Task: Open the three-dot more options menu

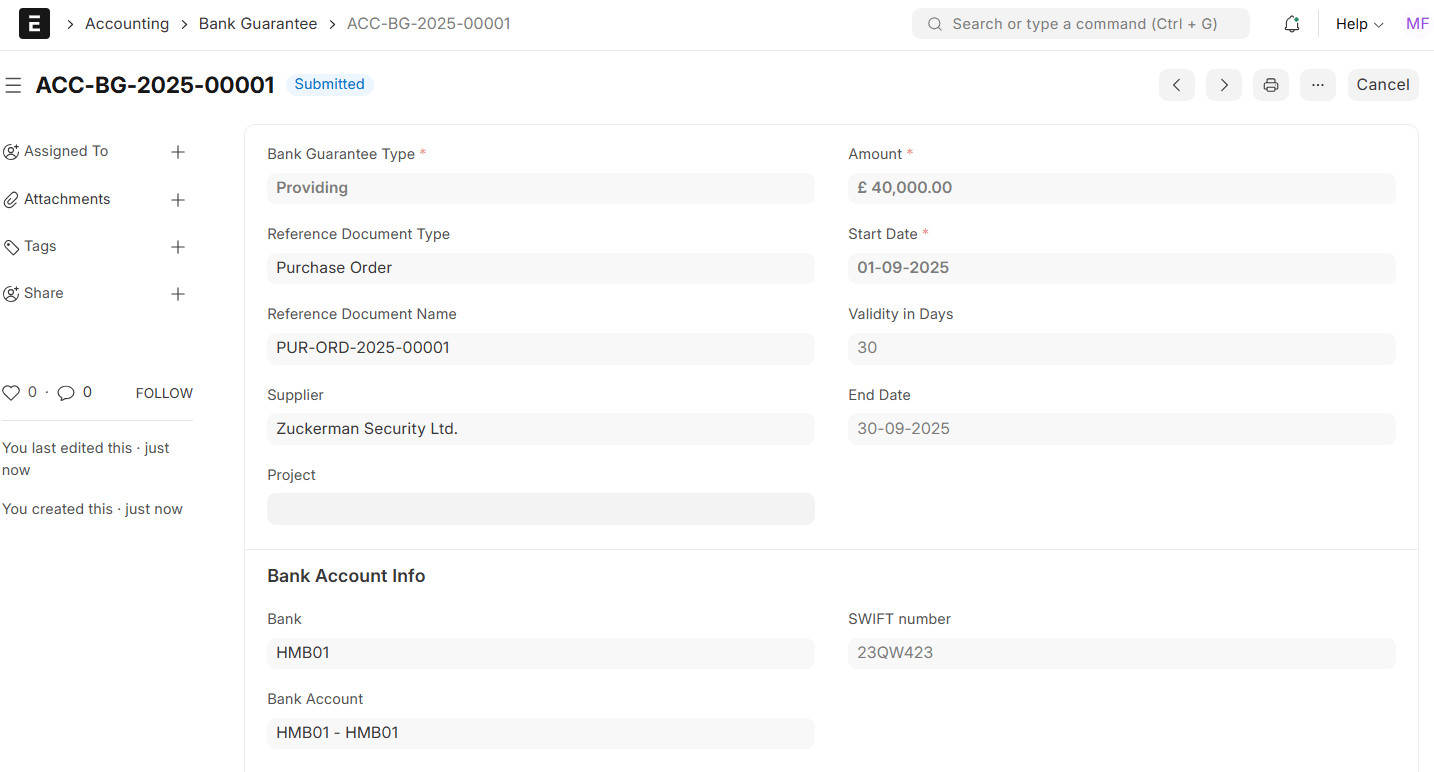Action: (1318, 85)
